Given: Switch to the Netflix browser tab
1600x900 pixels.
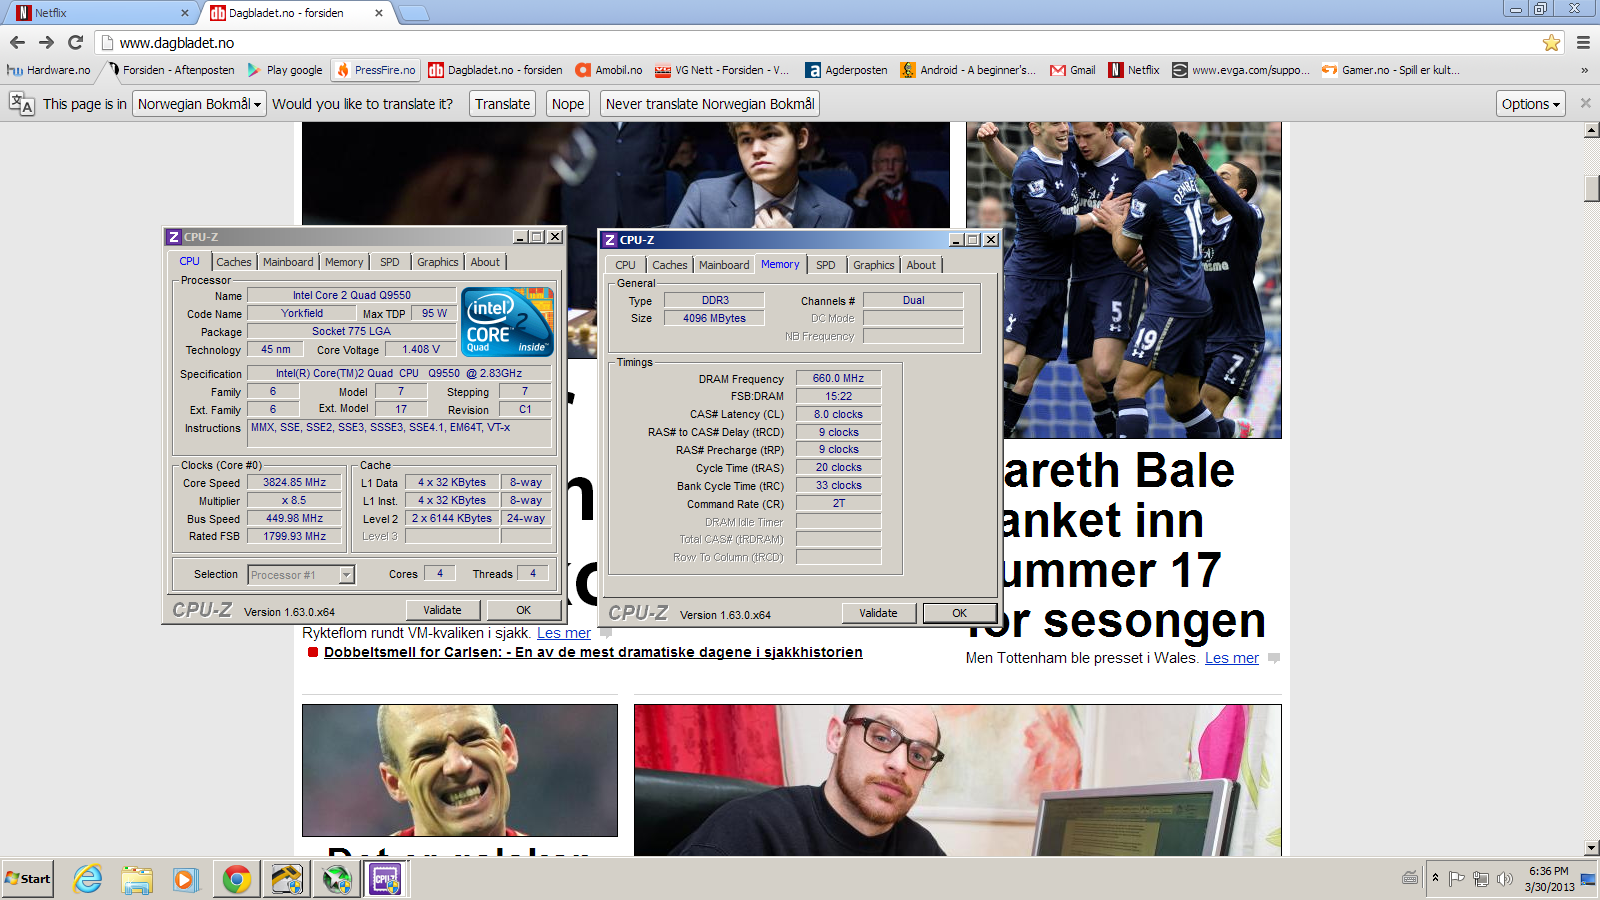Looking at the screenshot, I should click(x=100, y=13).
